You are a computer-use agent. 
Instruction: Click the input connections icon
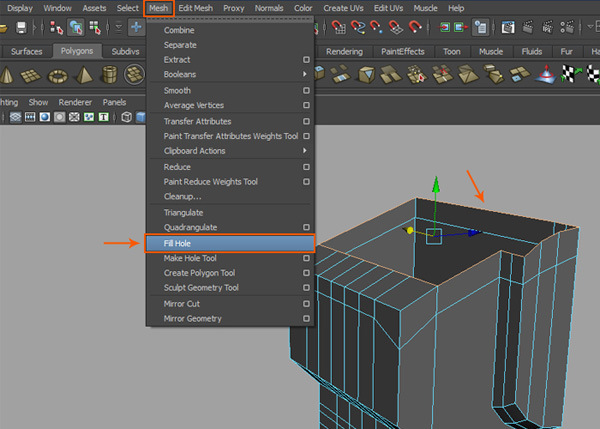(445, 27)
